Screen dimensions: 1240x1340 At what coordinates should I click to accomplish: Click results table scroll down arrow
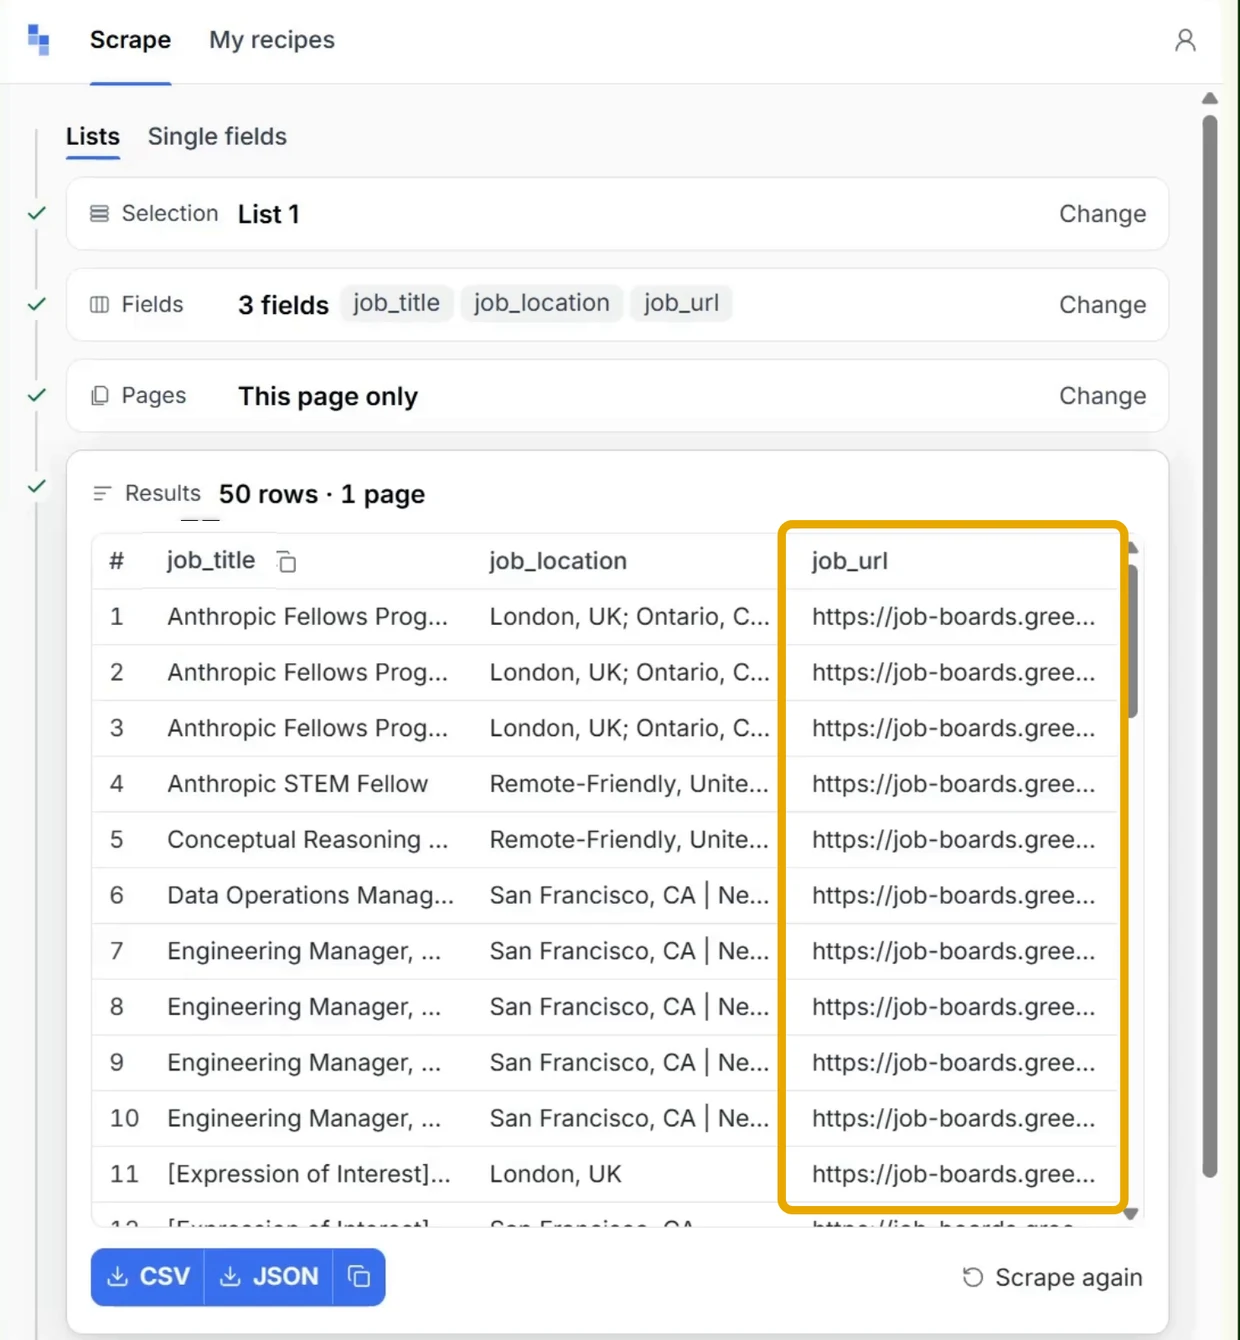click(1131, 1214)
